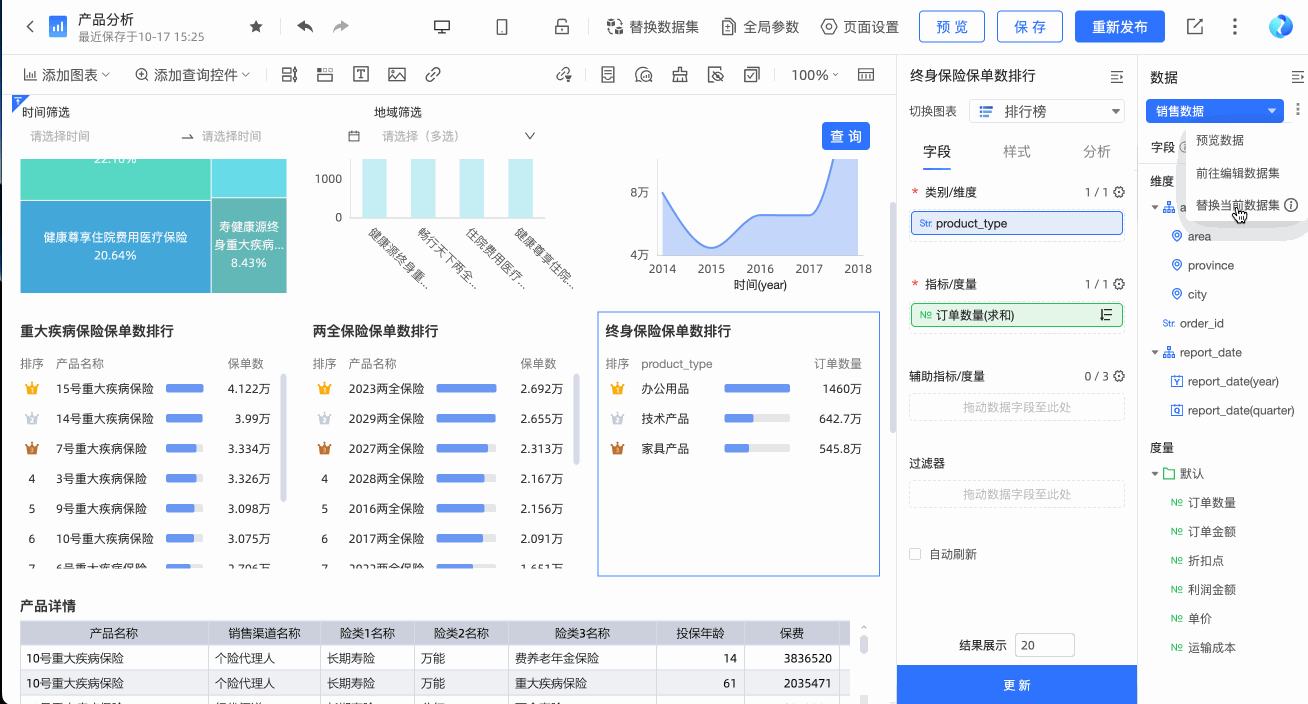Image resolution: width=1308 pixels, height=704 pixels.
Task: Click the favorite star next to 产品分析
Action: (x=256, y=27)
